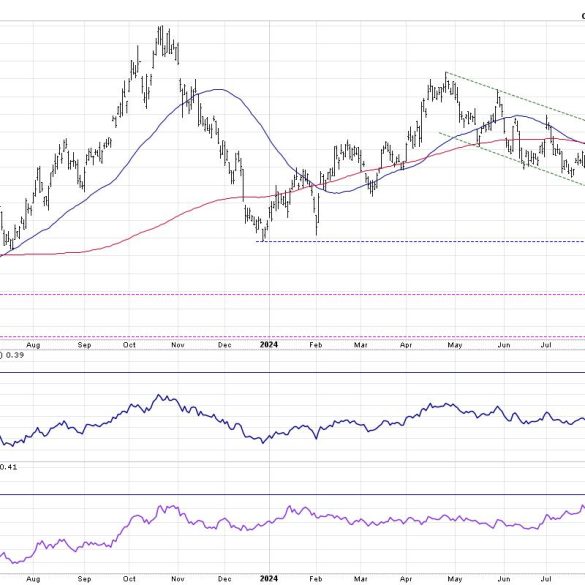Viewport: 585px width, 585px height.
Task: Click the upper green dashed channel line
Action: pos(515,96)
